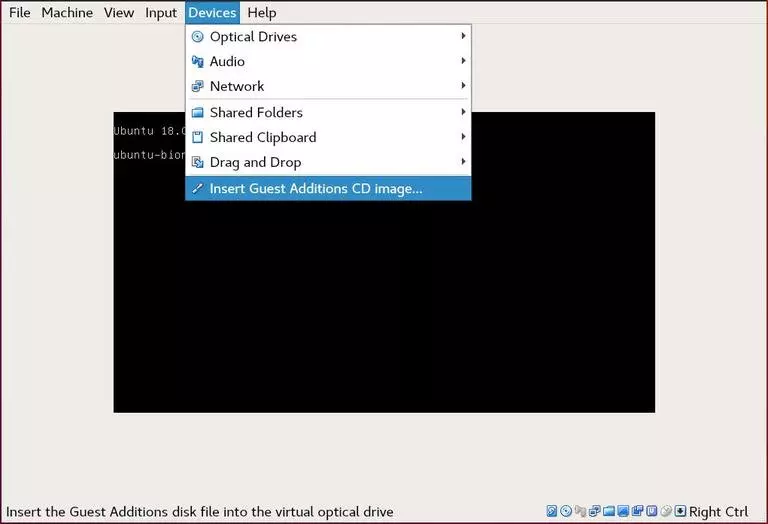Click the grayed audio status bar icon
The width and height of the screenshot is (768, 524).
(x=580, y=511)
